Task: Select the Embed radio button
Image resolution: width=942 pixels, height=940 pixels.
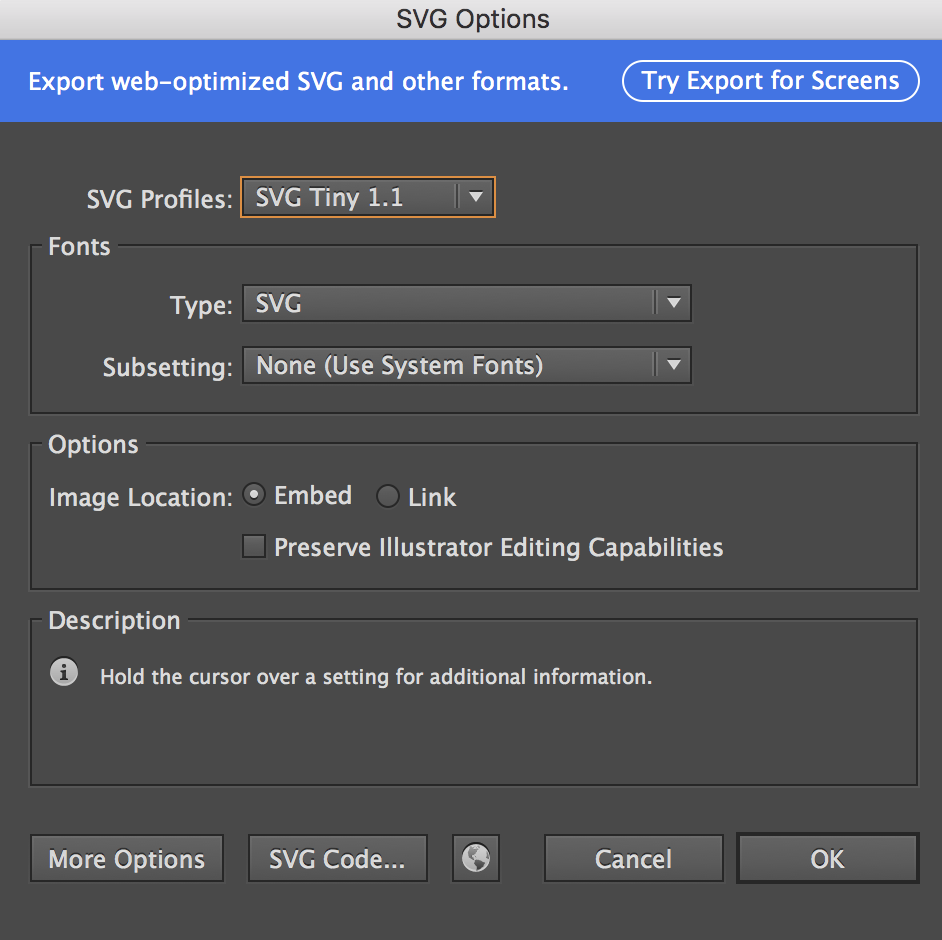Action: tap(254, 495)
